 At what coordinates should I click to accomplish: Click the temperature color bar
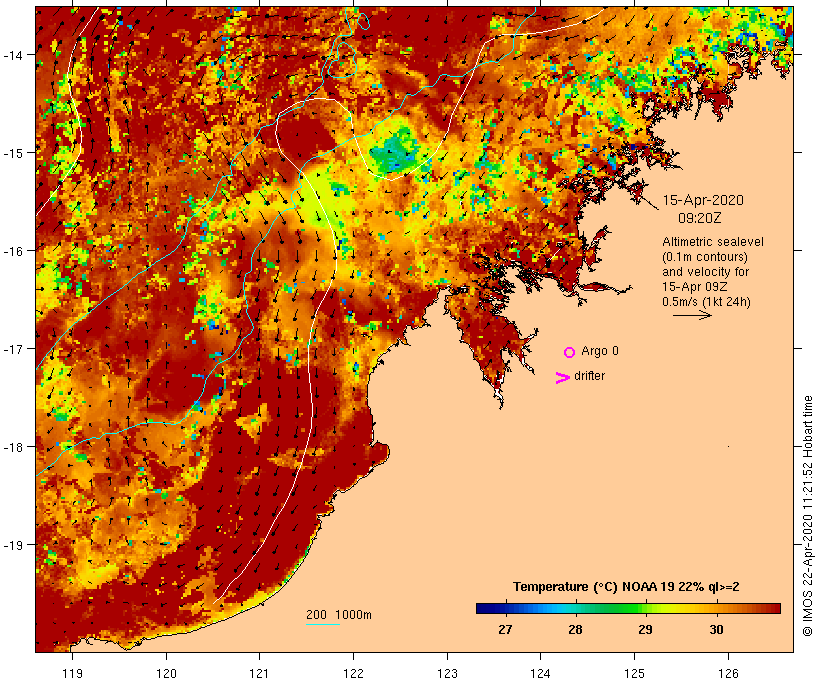coord(628,608)
